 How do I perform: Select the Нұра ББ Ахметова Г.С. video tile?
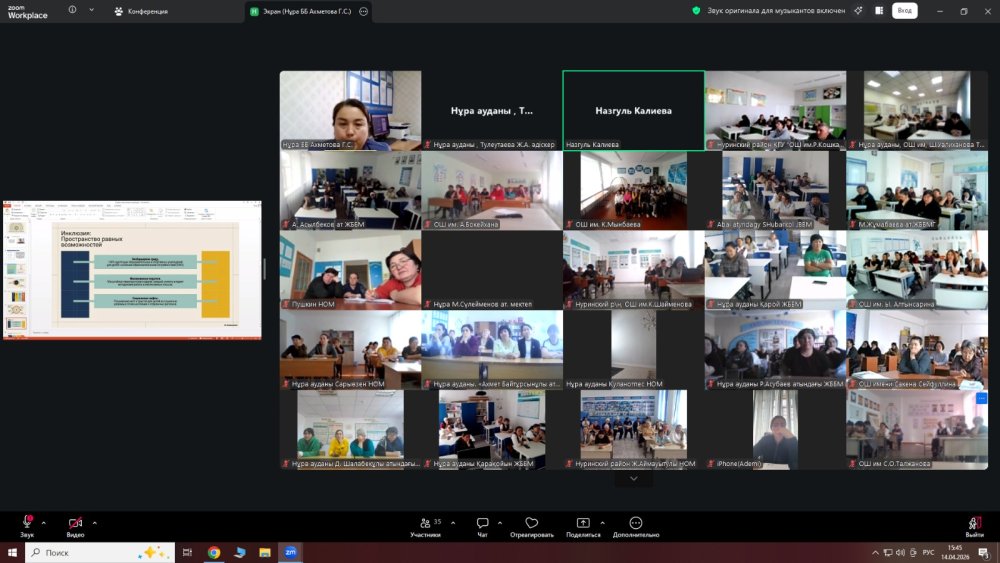click(350, 110)
